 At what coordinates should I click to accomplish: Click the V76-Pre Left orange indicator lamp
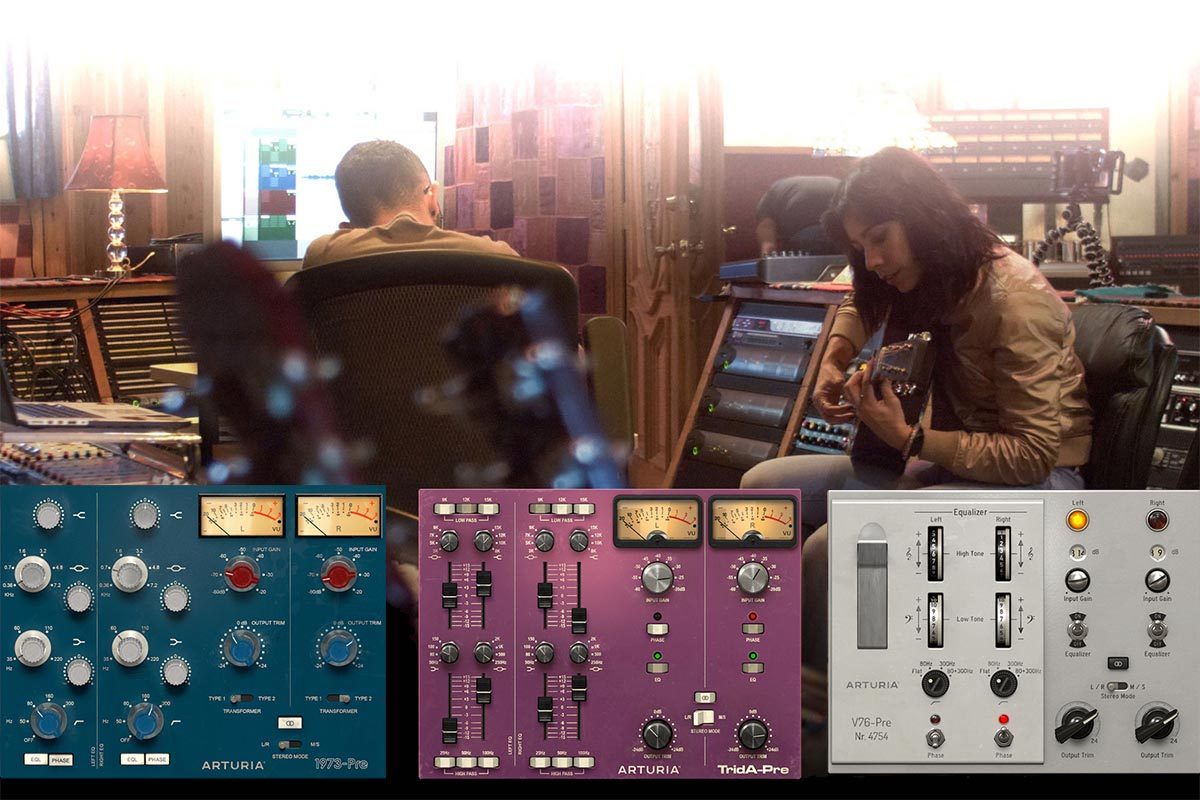(1078, 519)
